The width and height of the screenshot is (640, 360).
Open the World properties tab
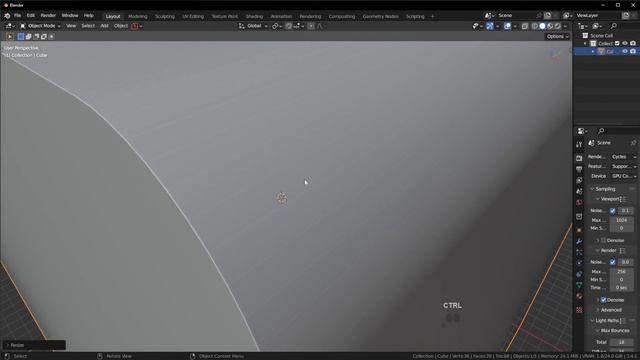point(579,202)
